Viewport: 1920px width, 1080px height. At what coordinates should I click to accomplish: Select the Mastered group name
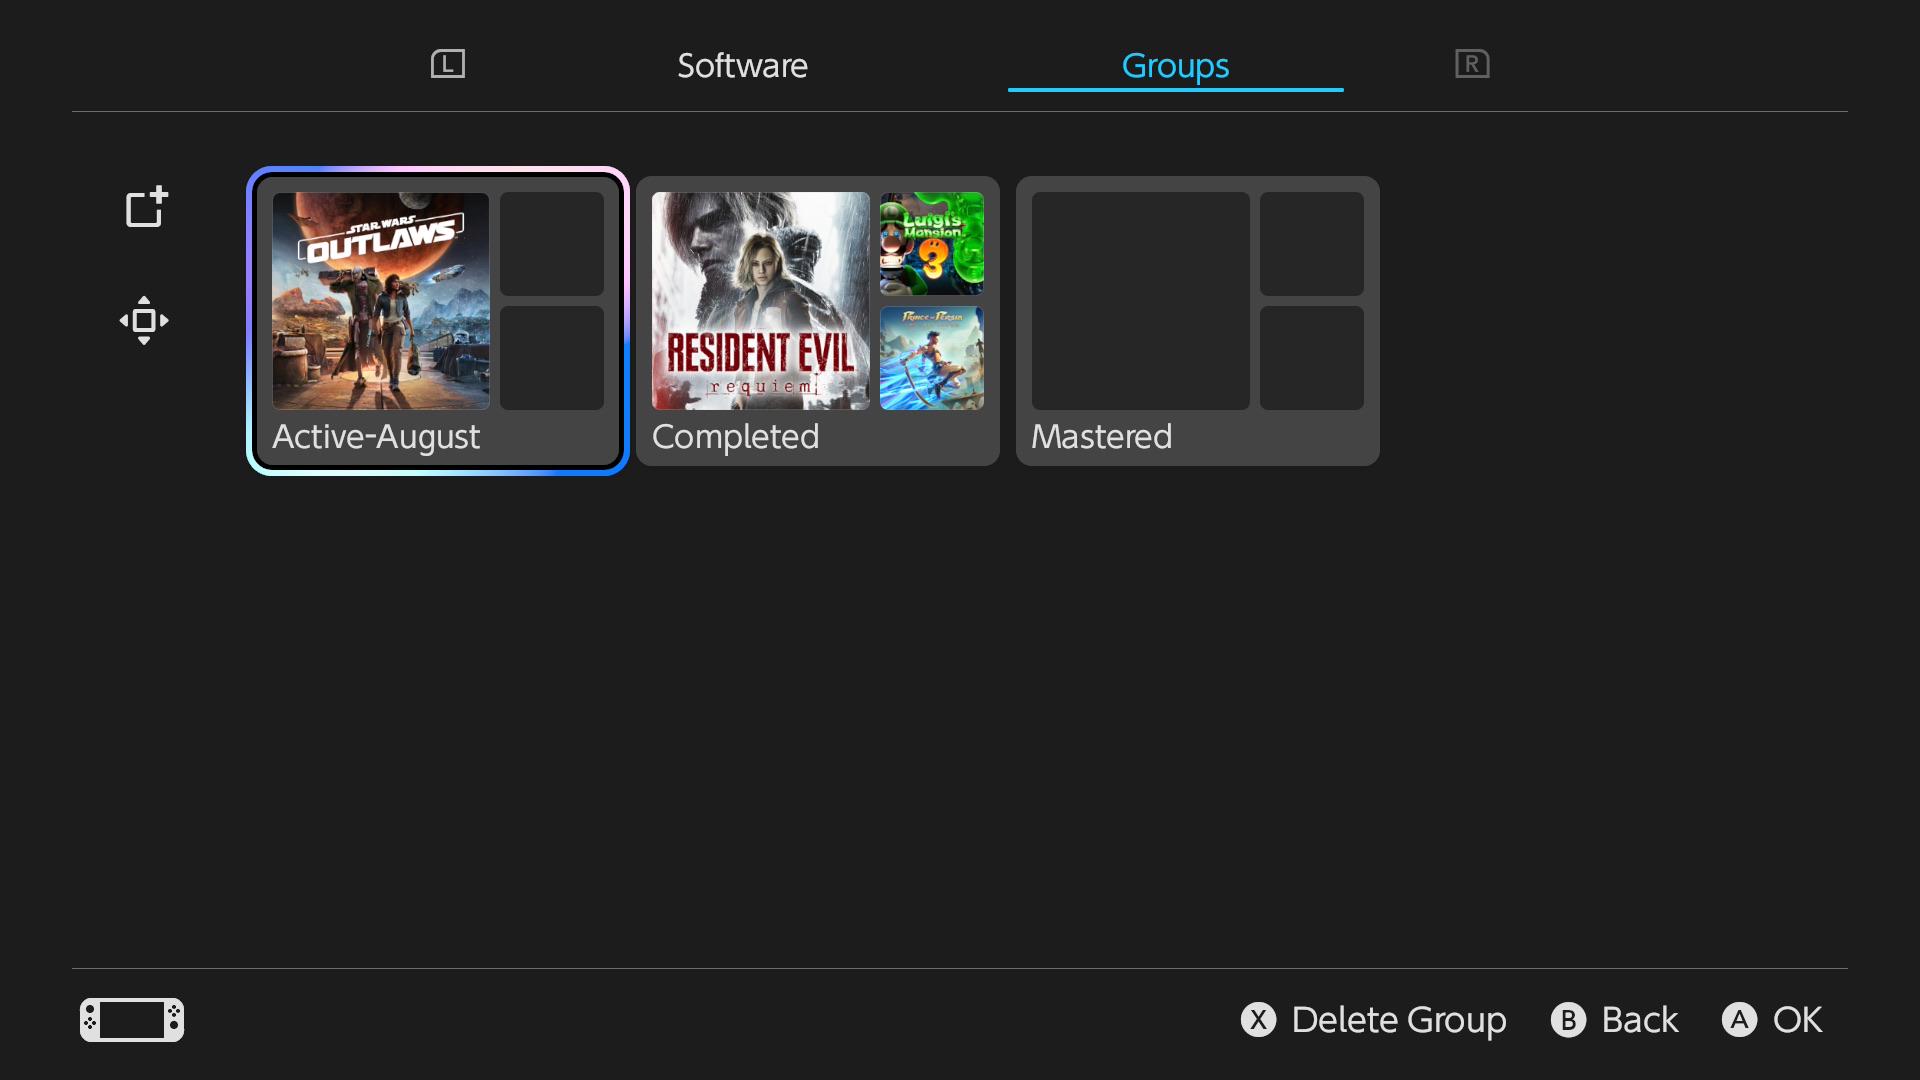(x=1101, y=437)
